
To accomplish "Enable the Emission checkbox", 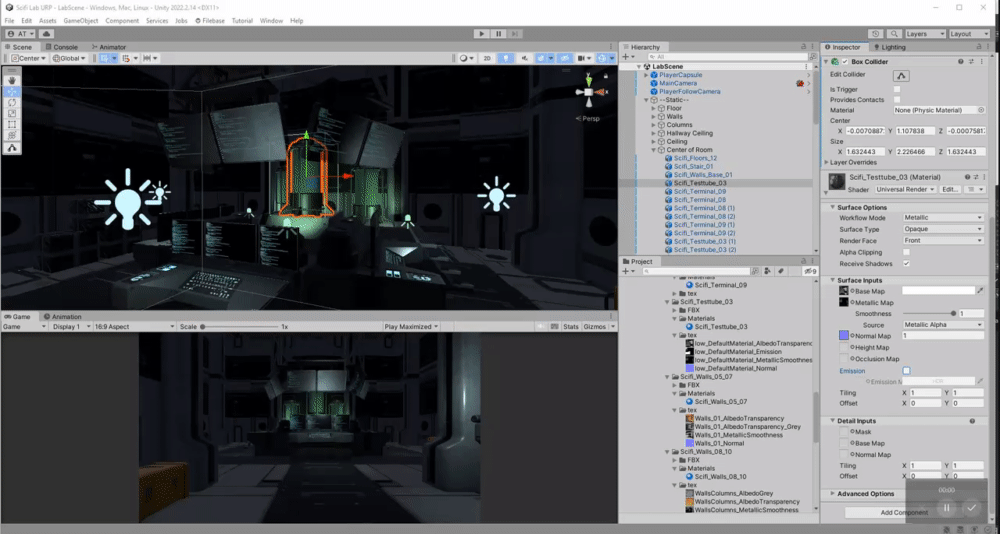I will (x=906, y=371).
